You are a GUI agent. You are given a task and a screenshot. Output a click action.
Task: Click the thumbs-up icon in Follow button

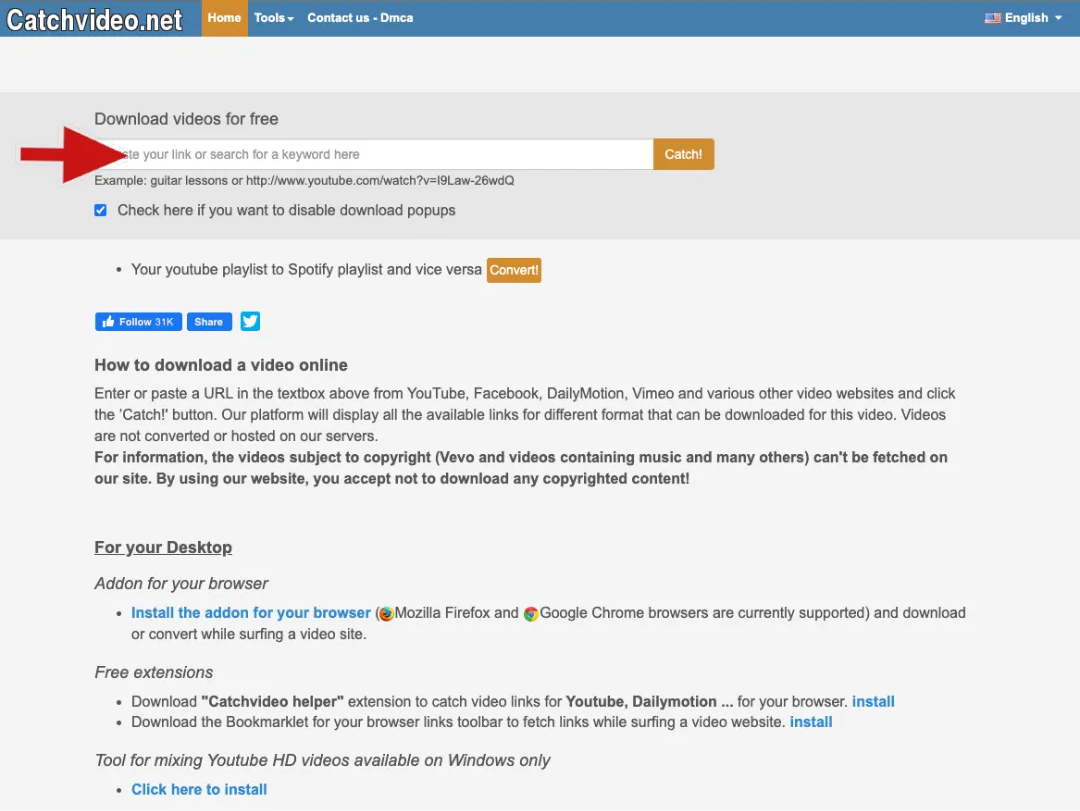[108, 322]
